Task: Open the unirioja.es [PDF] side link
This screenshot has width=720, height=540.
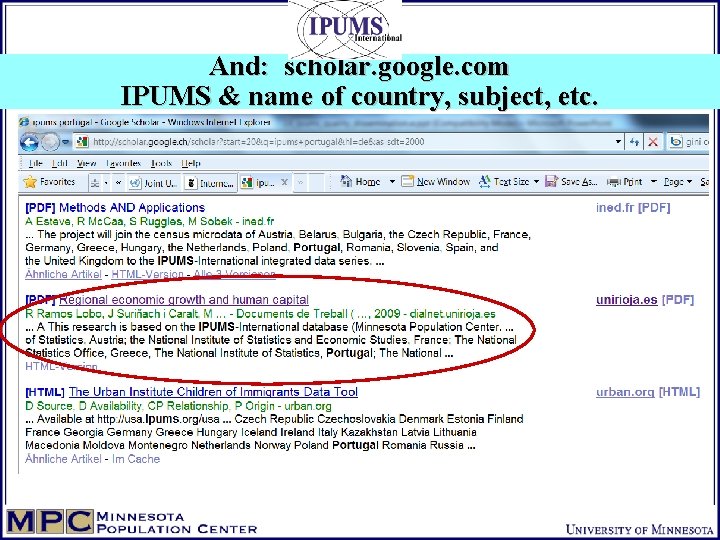Action: click(645, 300)
